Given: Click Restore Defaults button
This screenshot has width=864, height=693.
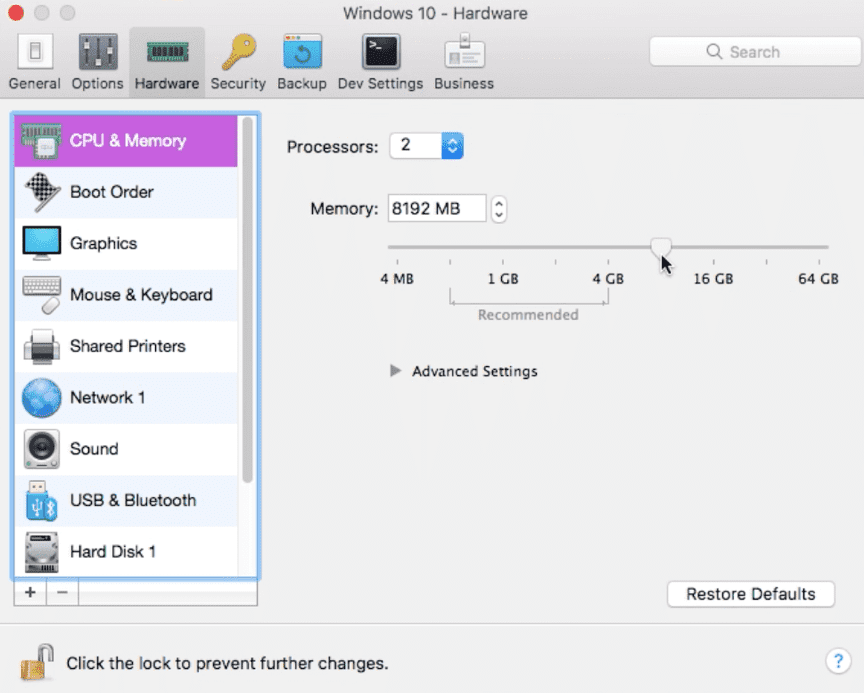Looking at the screenshot, I should pos(750,594).
